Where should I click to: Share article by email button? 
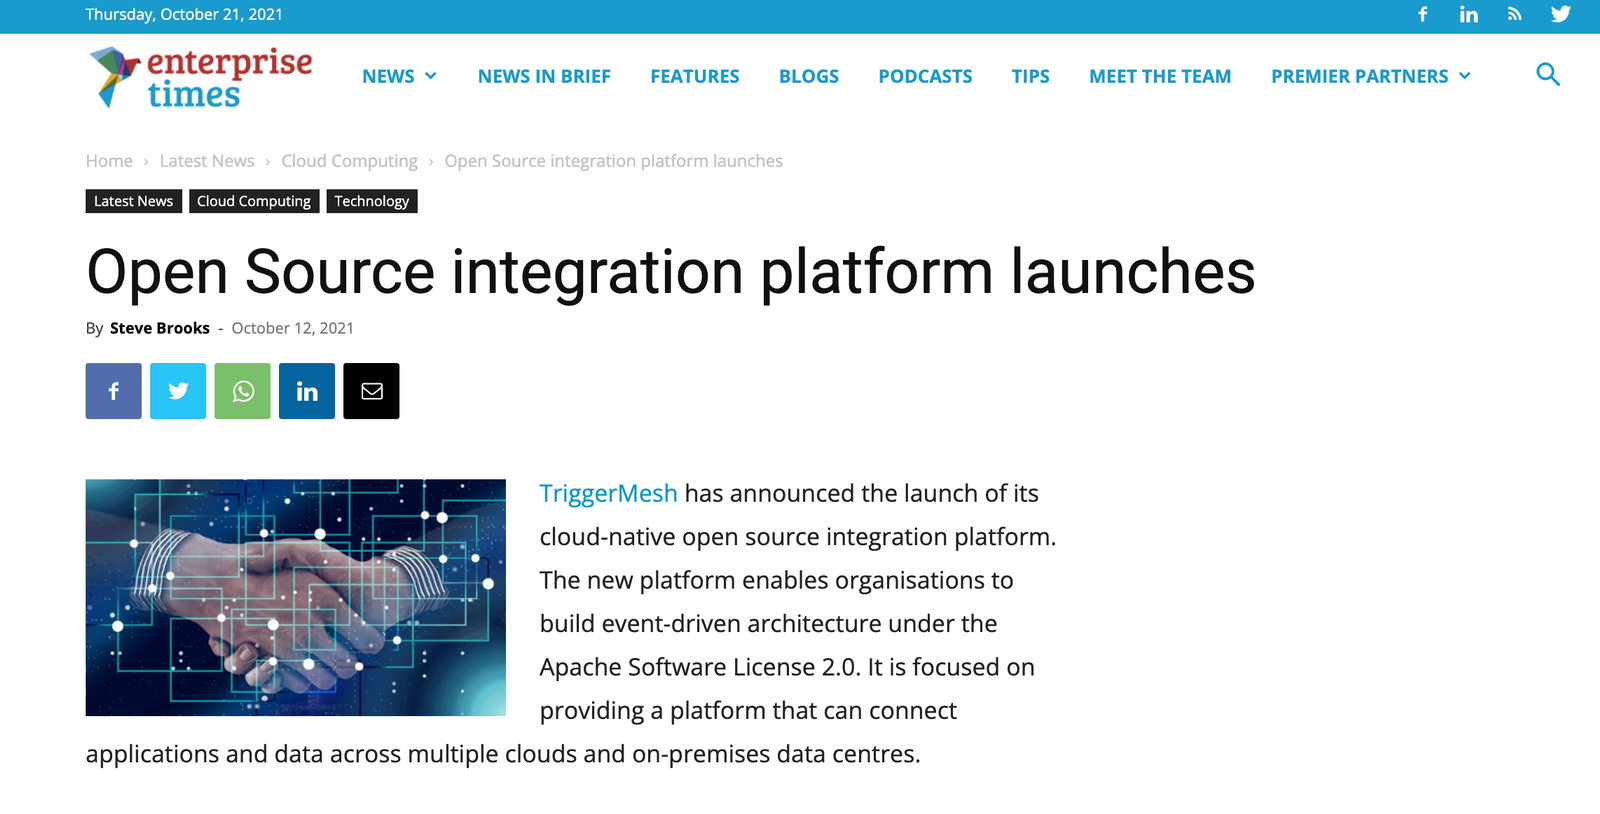tap(371, 391)
